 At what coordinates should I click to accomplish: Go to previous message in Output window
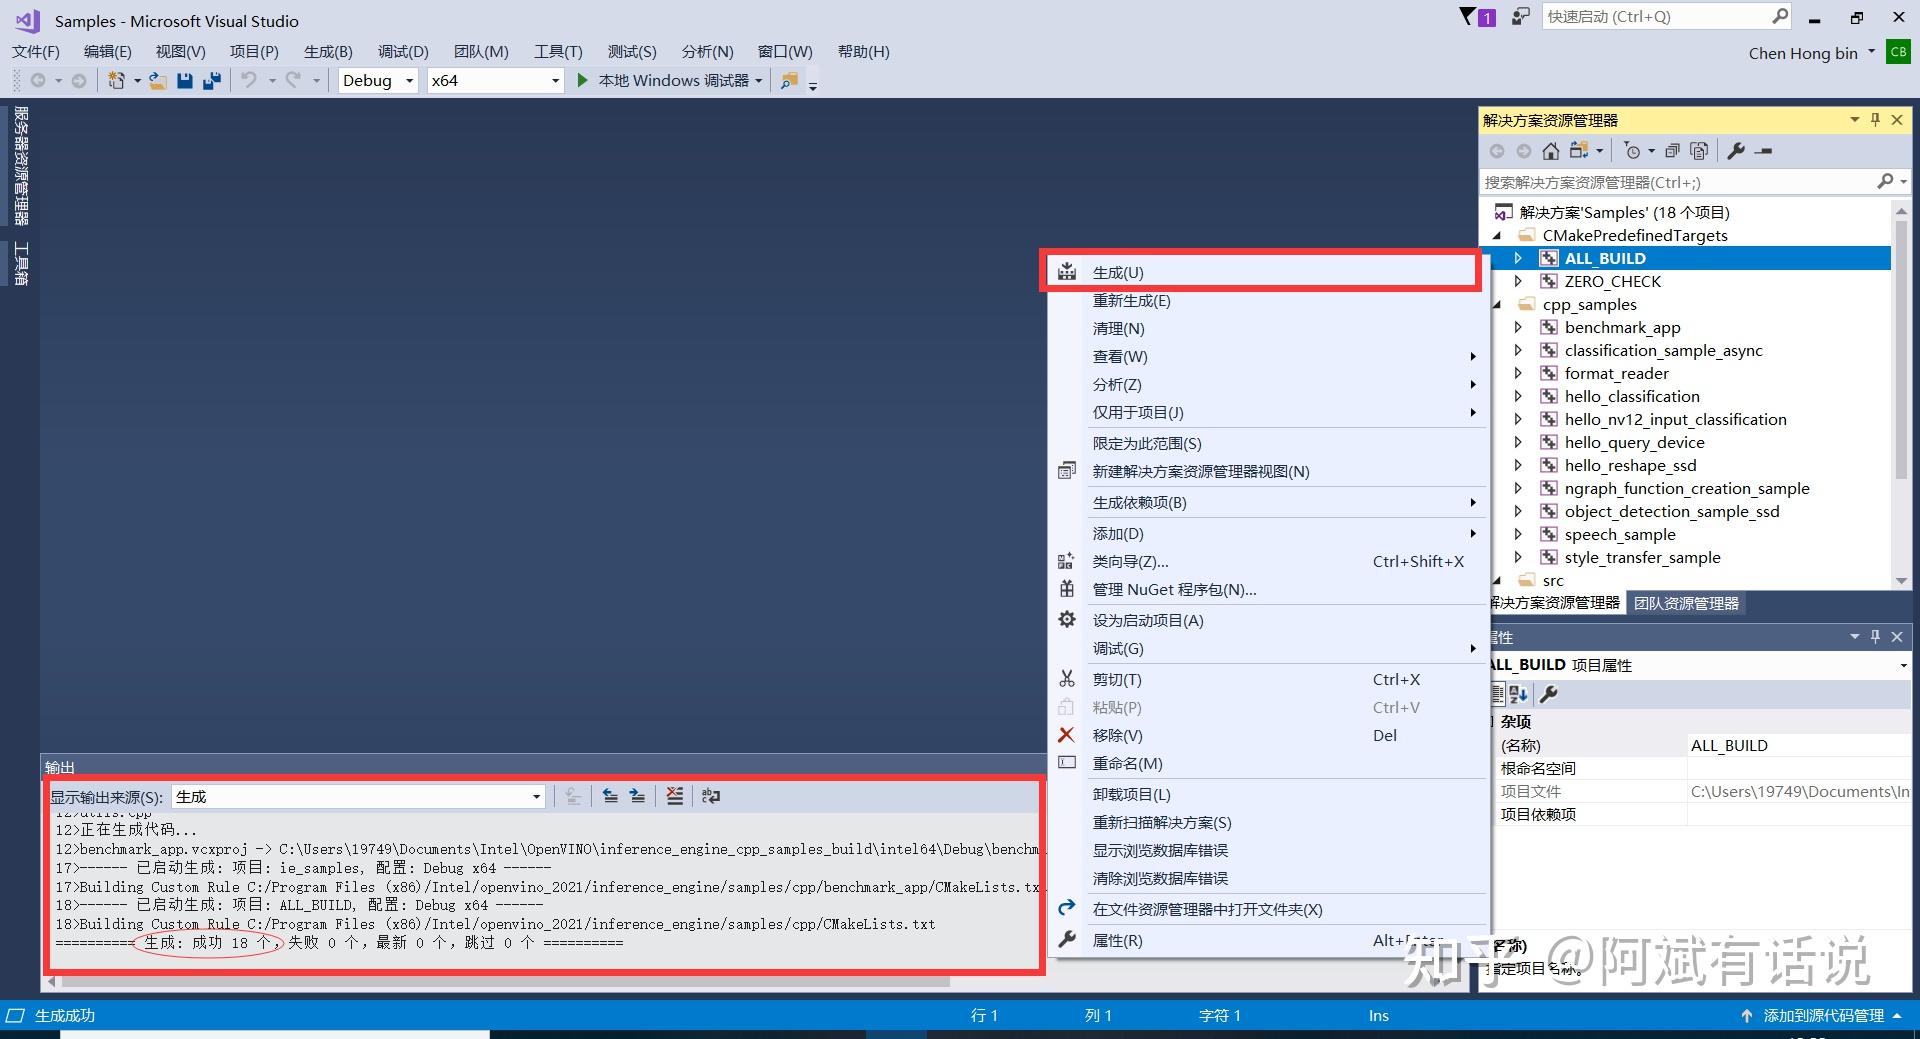tap(610, 796)
